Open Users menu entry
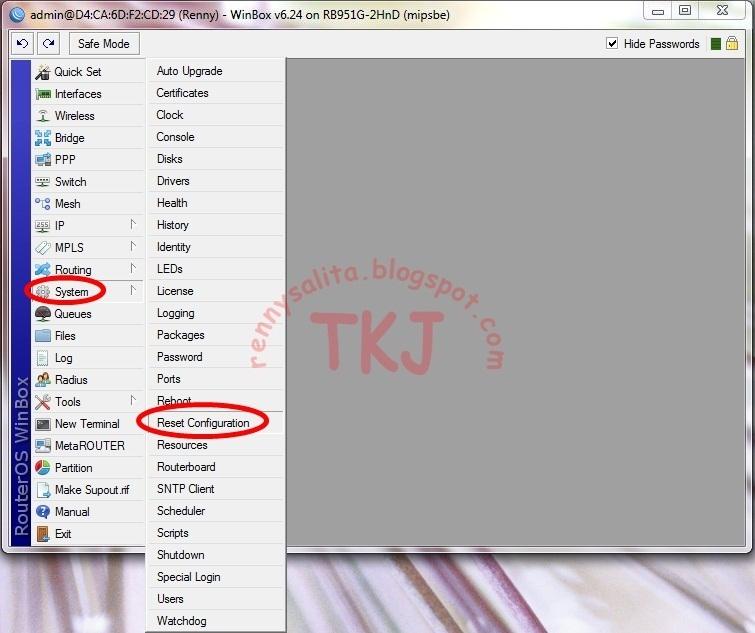 [216, 599]
